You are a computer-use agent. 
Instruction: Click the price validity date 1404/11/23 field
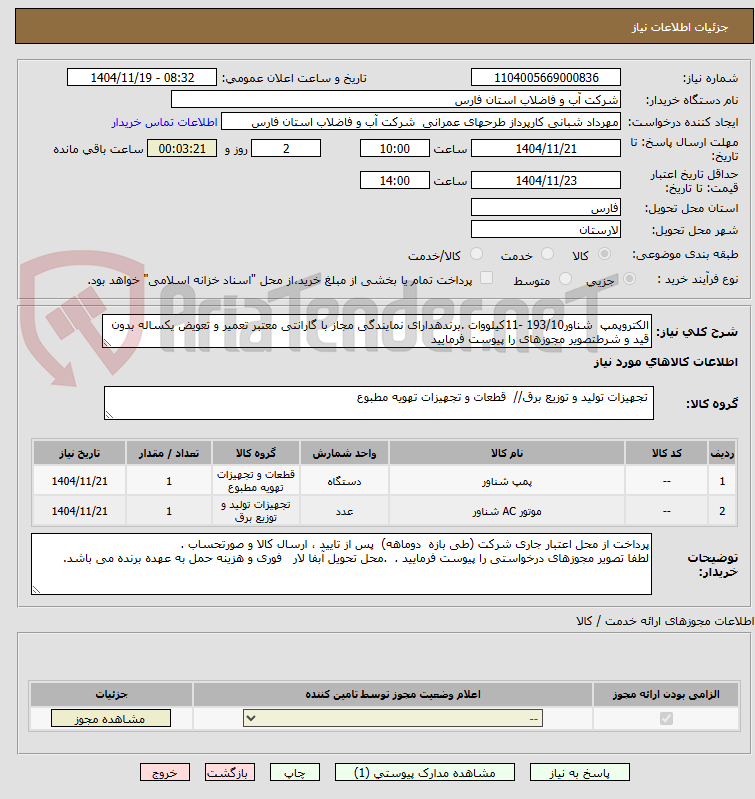click(x=546, y=180)
